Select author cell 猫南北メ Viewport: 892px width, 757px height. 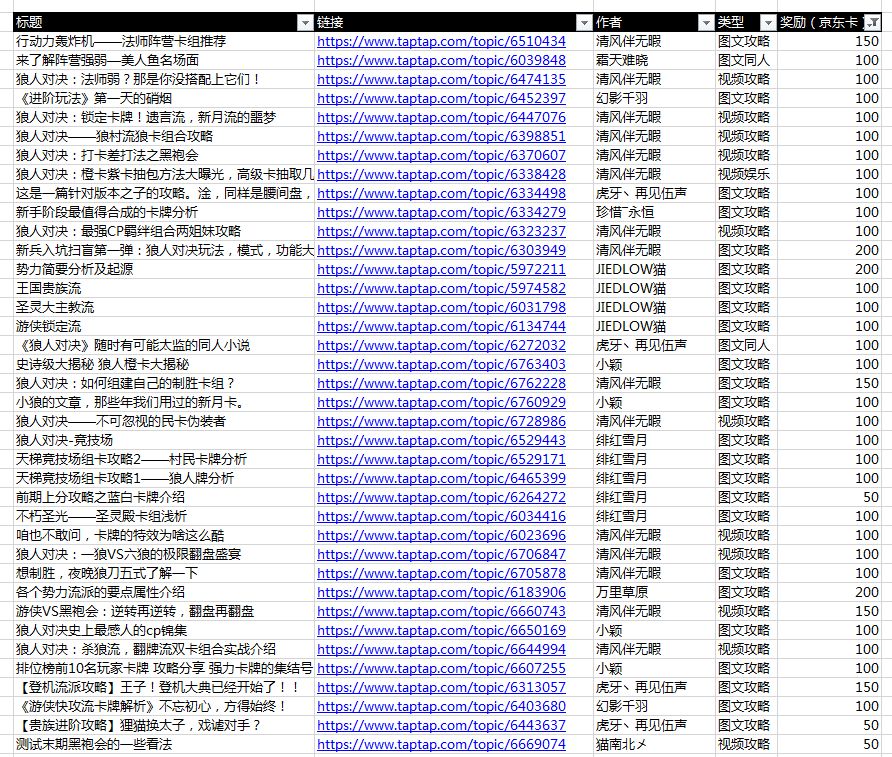[654, 744]
